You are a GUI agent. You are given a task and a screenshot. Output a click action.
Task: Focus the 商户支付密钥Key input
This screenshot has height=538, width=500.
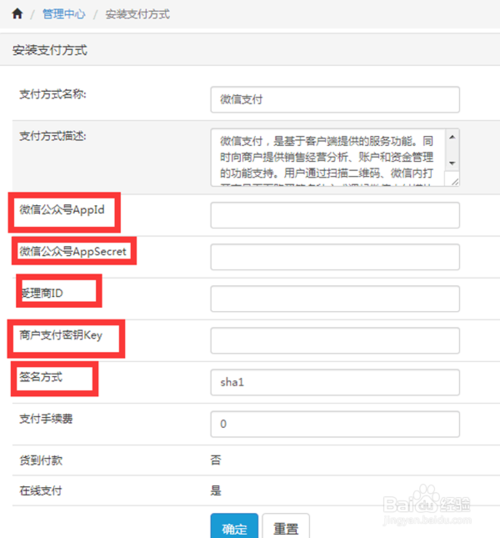coord(335,340)
